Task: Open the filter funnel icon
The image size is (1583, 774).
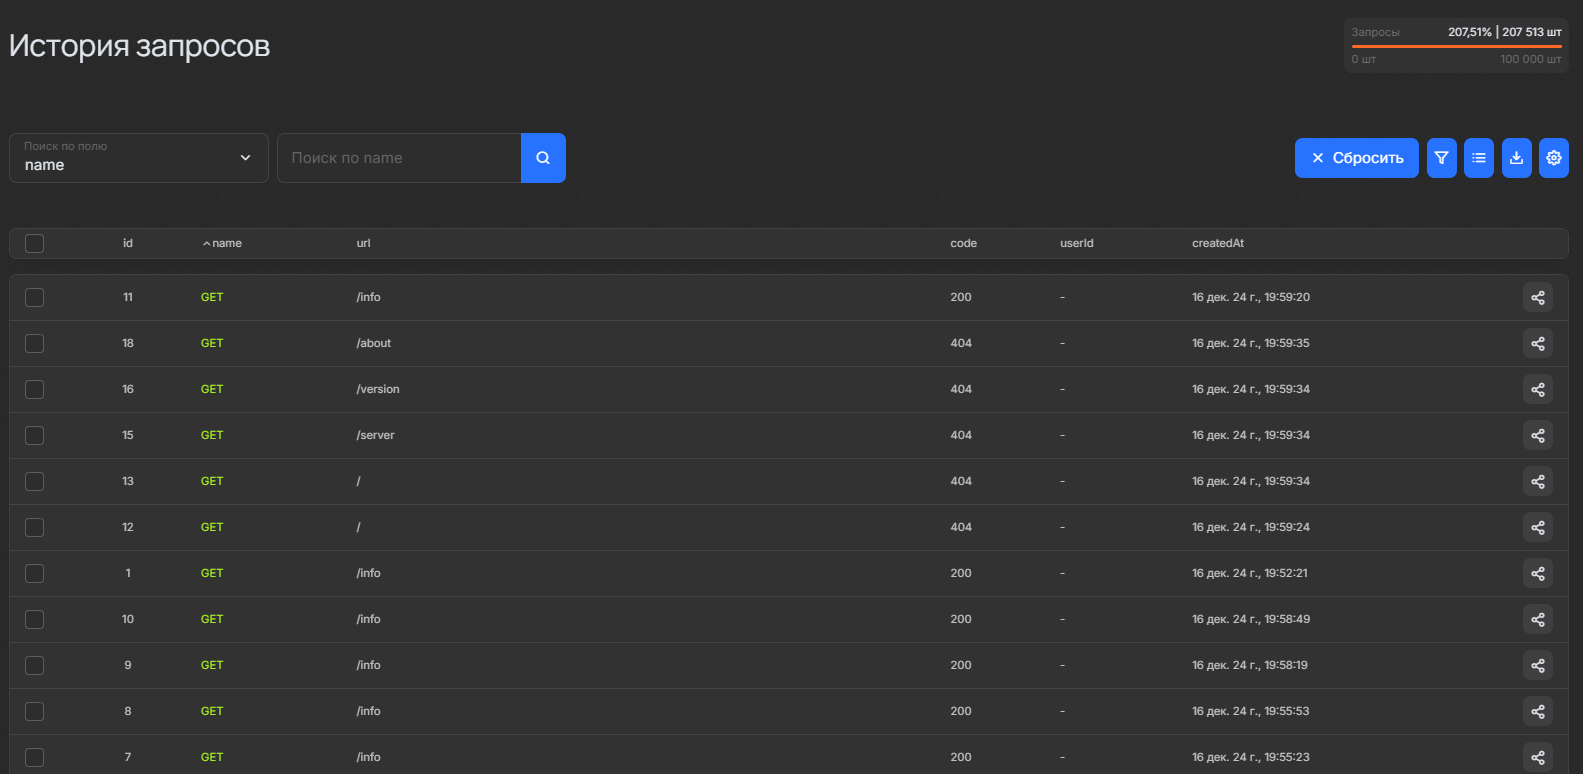Action: [1441, 158]
